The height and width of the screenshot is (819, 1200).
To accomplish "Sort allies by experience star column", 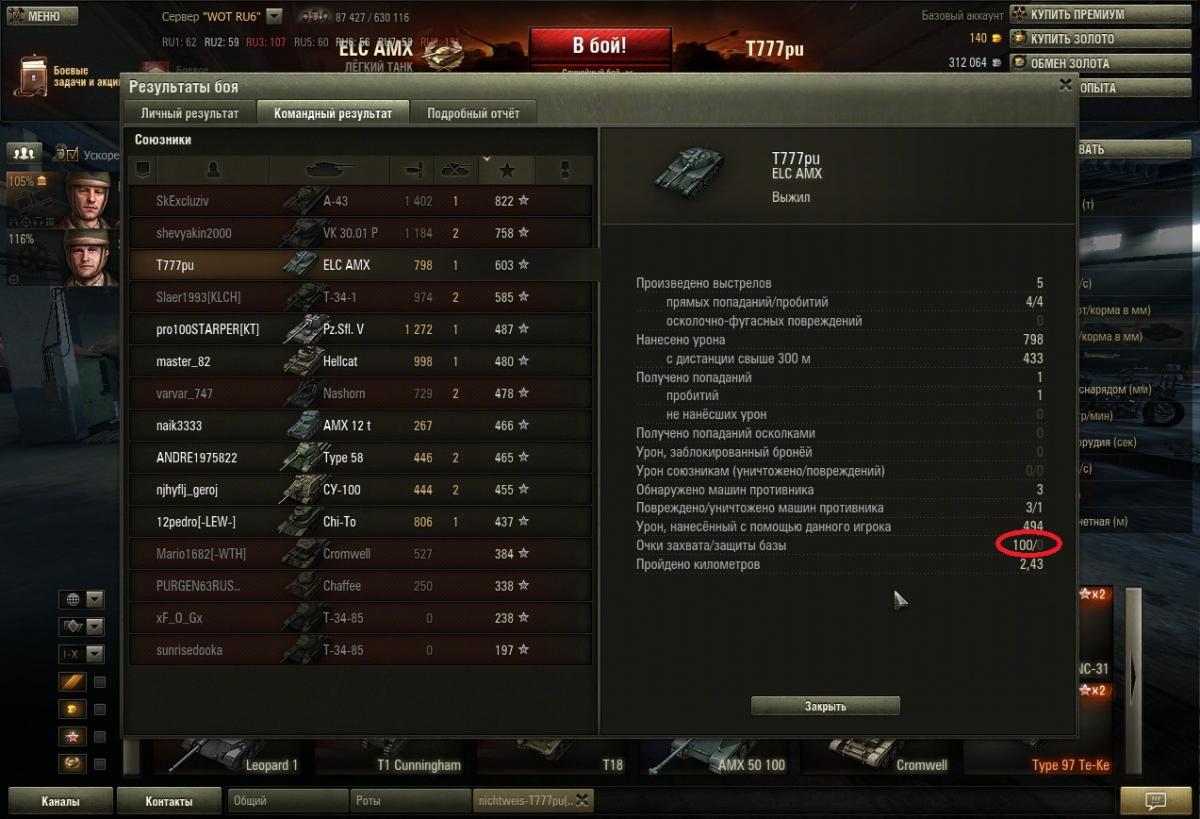I will [508, 170].
